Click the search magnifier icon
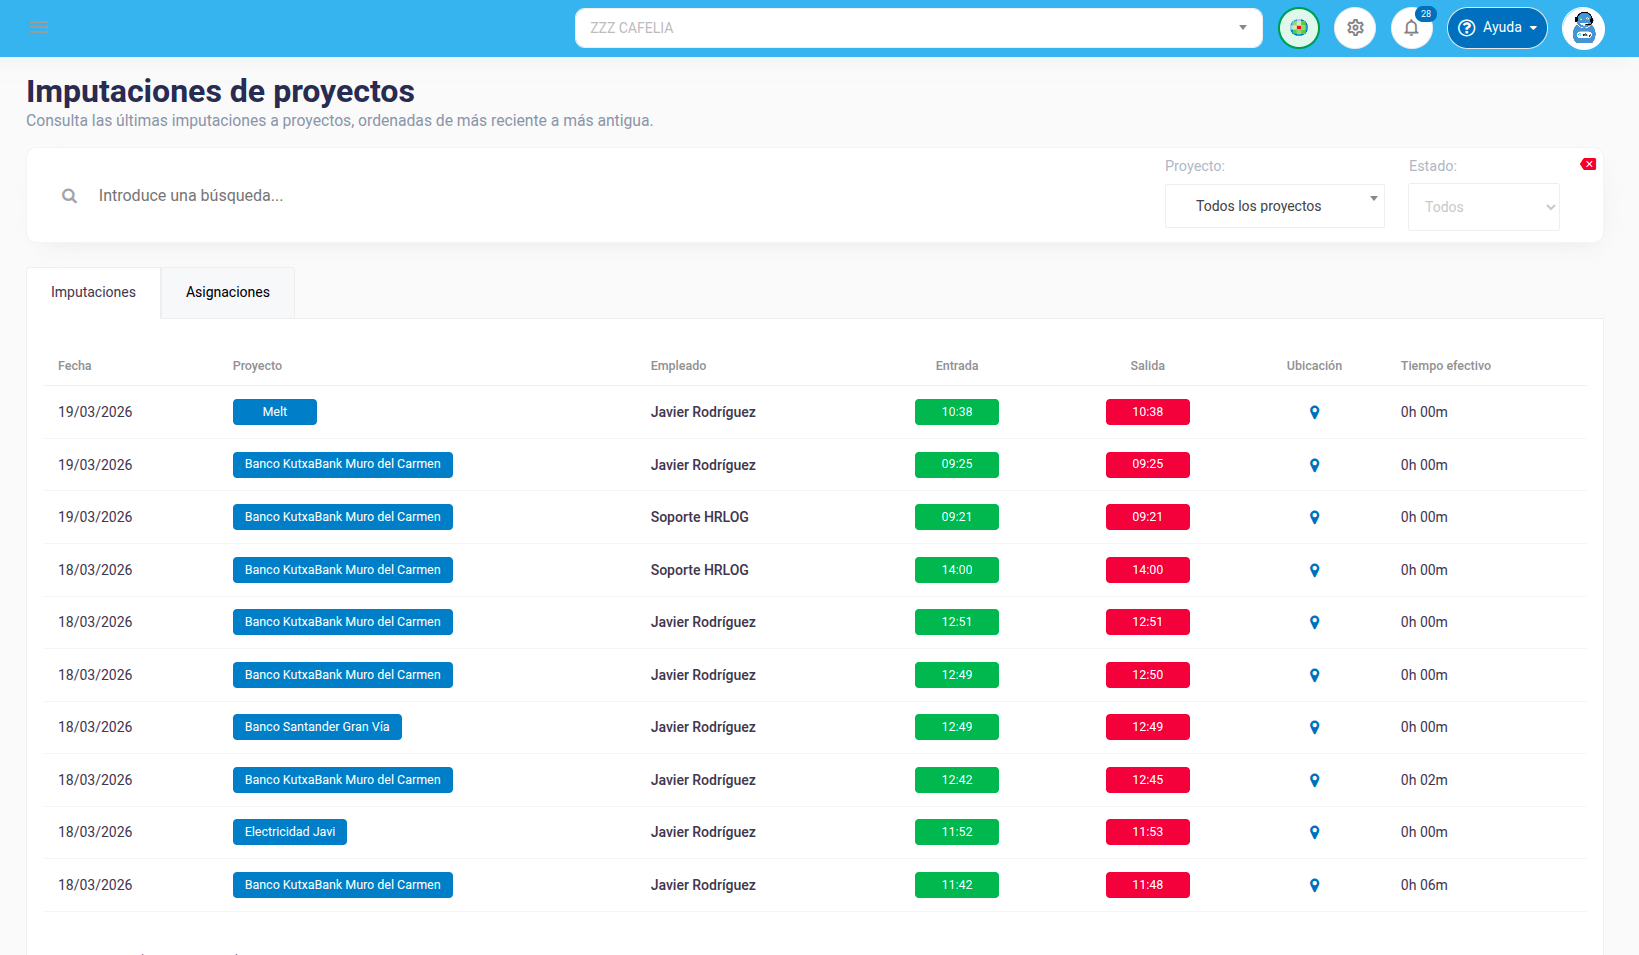The image size is (1639, 955). (69, 196)
